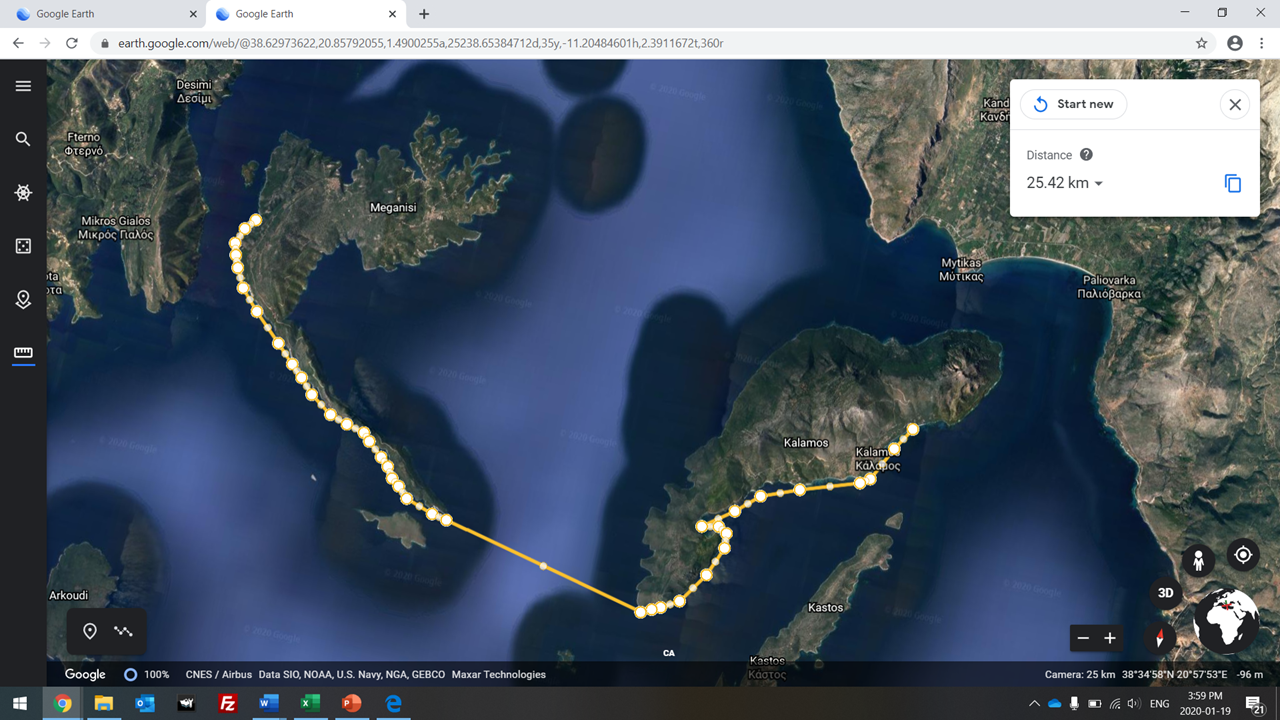Open the Windows Start menu
1280x720 pixels.
[20, 703]
